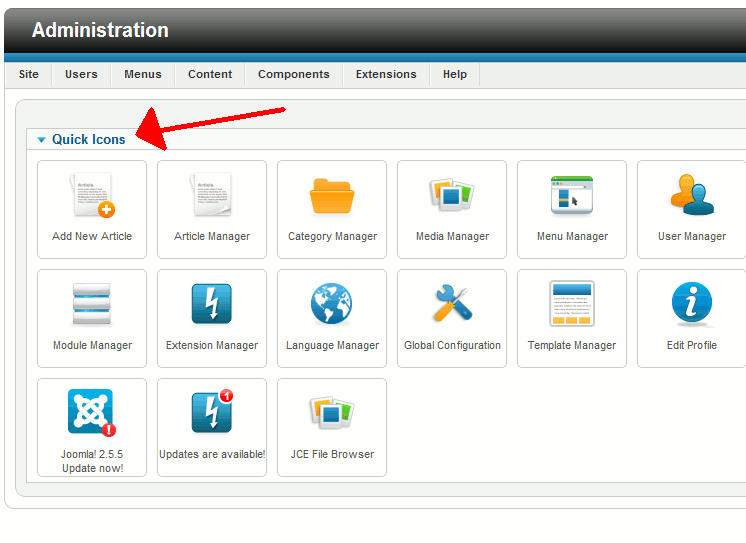Open the Language Manager globe icon
The width and height of the screenshot is (746, 543).
pyautogui.click(x=332, y=305)
